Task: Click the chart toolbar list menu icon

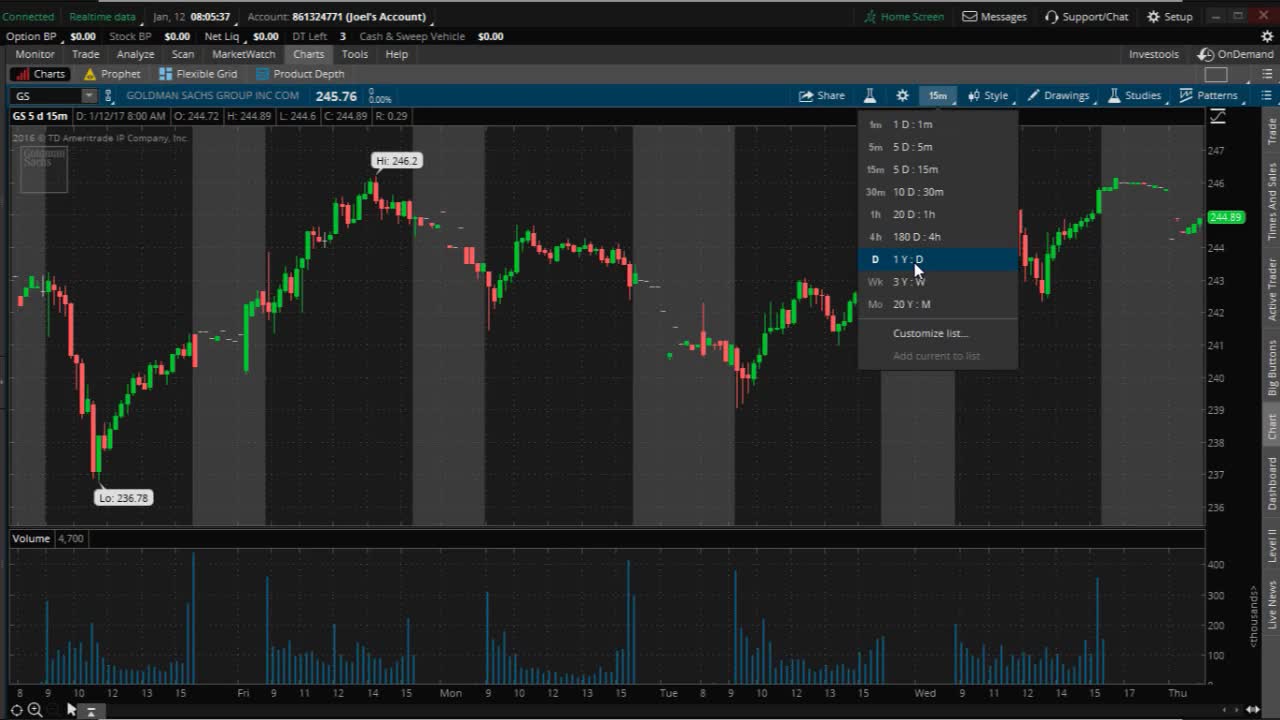Action: click(x=1266, y=95)
